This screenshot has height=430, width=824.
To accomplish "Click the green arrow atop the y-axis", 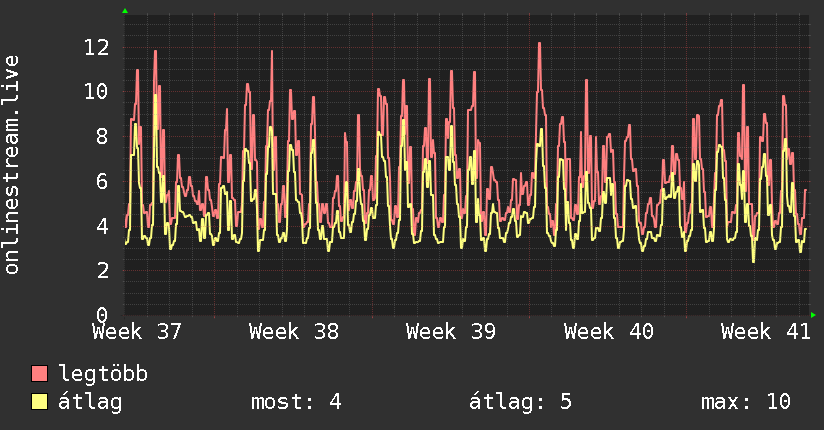I will pos(125,11).
